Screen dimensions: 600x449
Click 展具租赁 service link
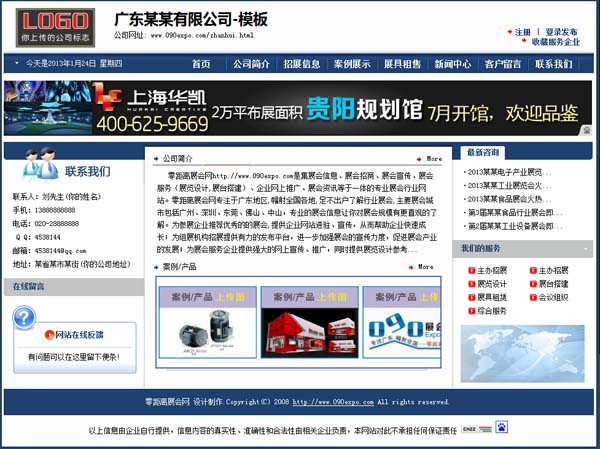pos(492,297)
